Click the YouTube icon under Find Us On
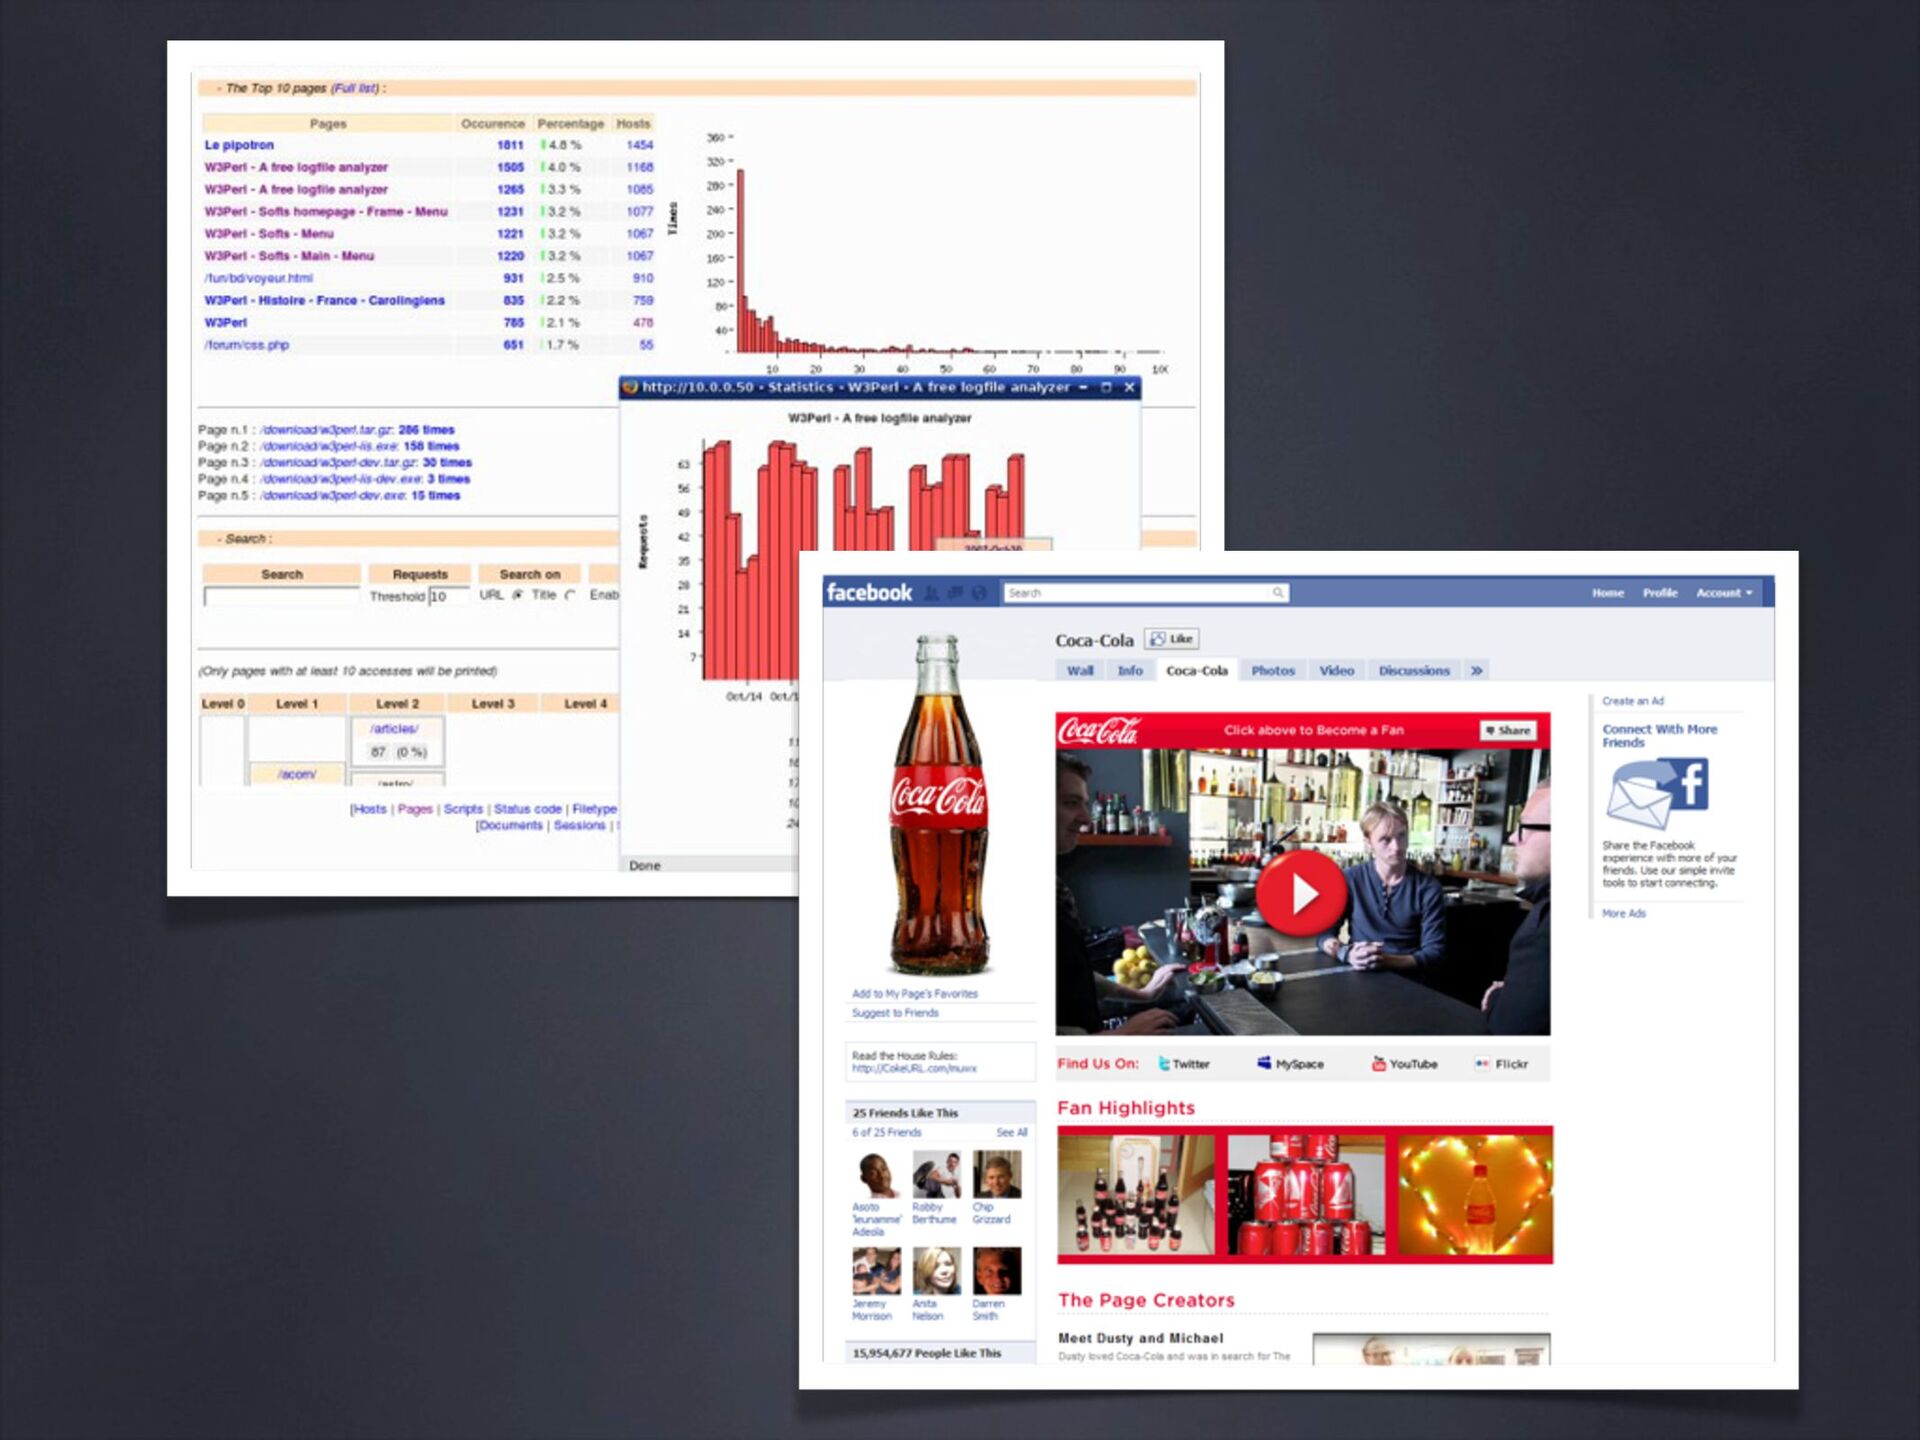Screen dimensions: 1920x1440 pos(1378,1063)
